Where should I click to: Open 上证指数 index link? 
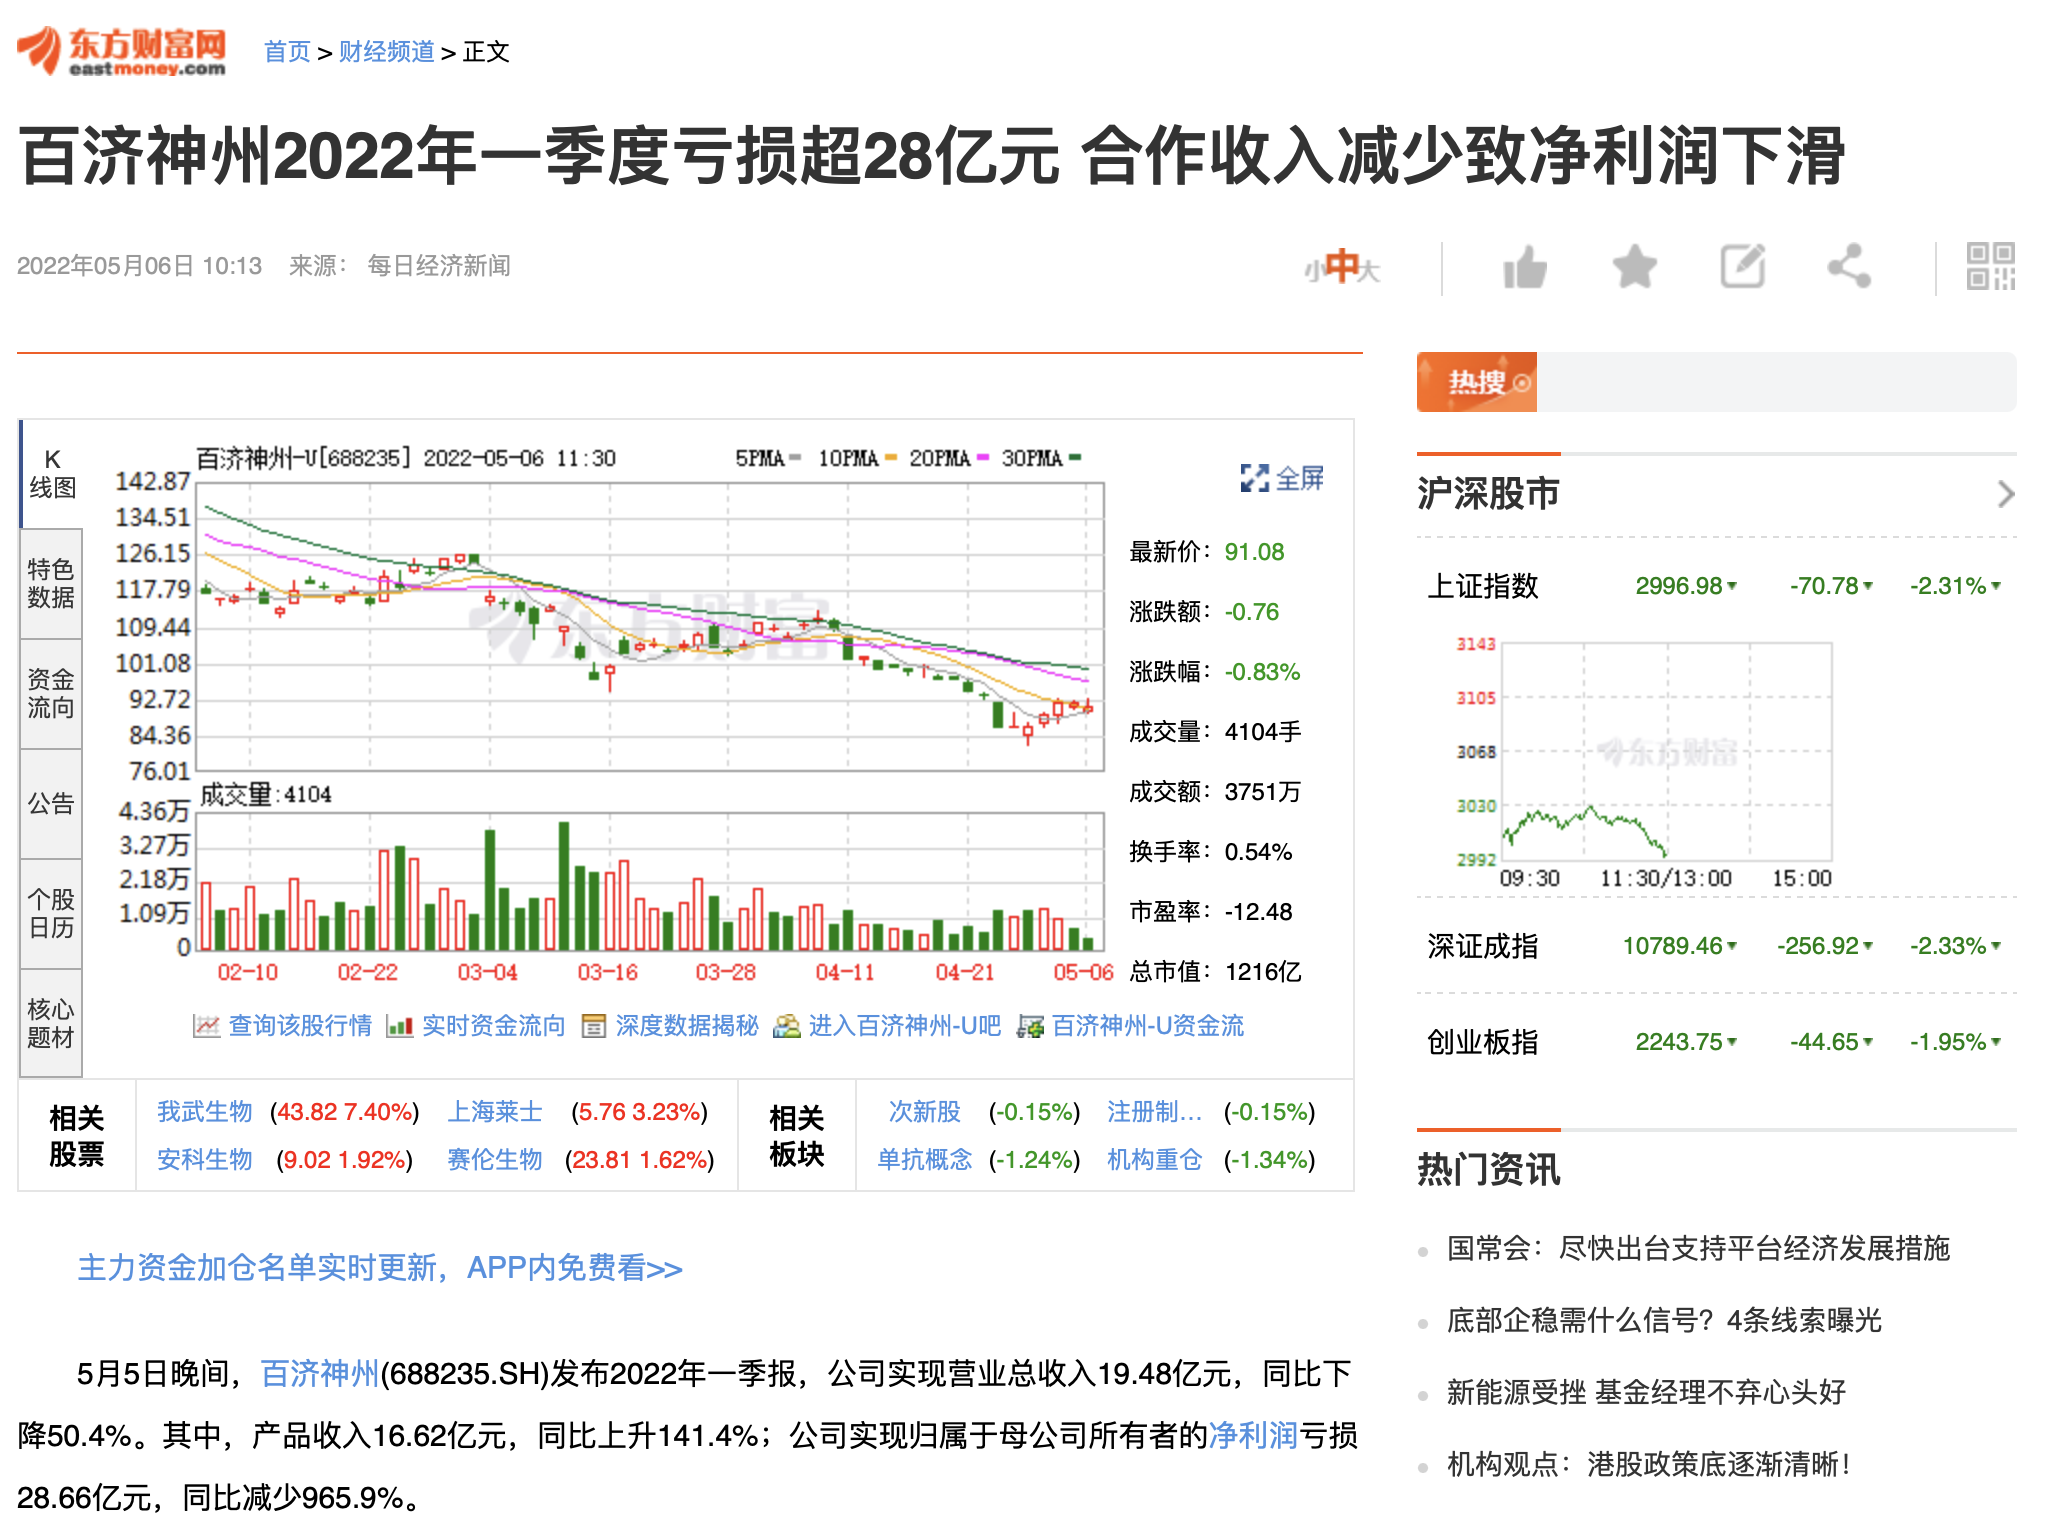coord(1483,586)
